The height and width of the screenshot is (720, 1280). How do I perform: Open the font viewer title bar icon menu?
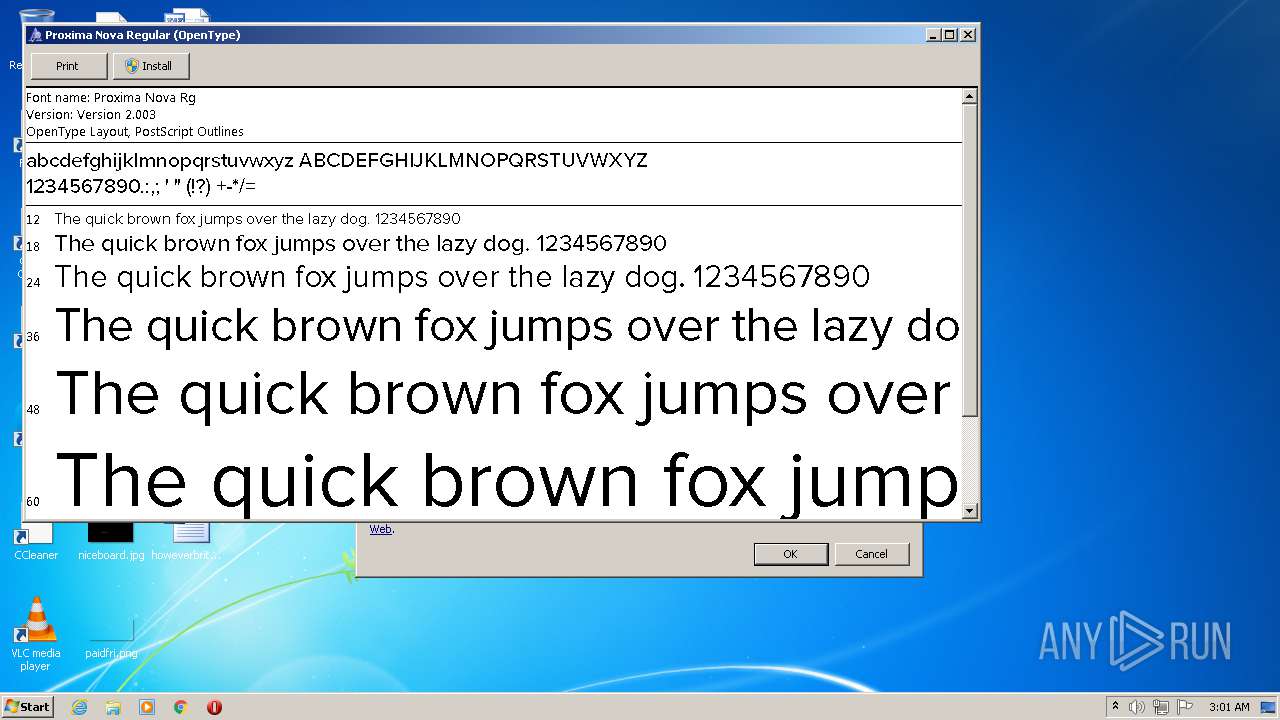[35, 35]
